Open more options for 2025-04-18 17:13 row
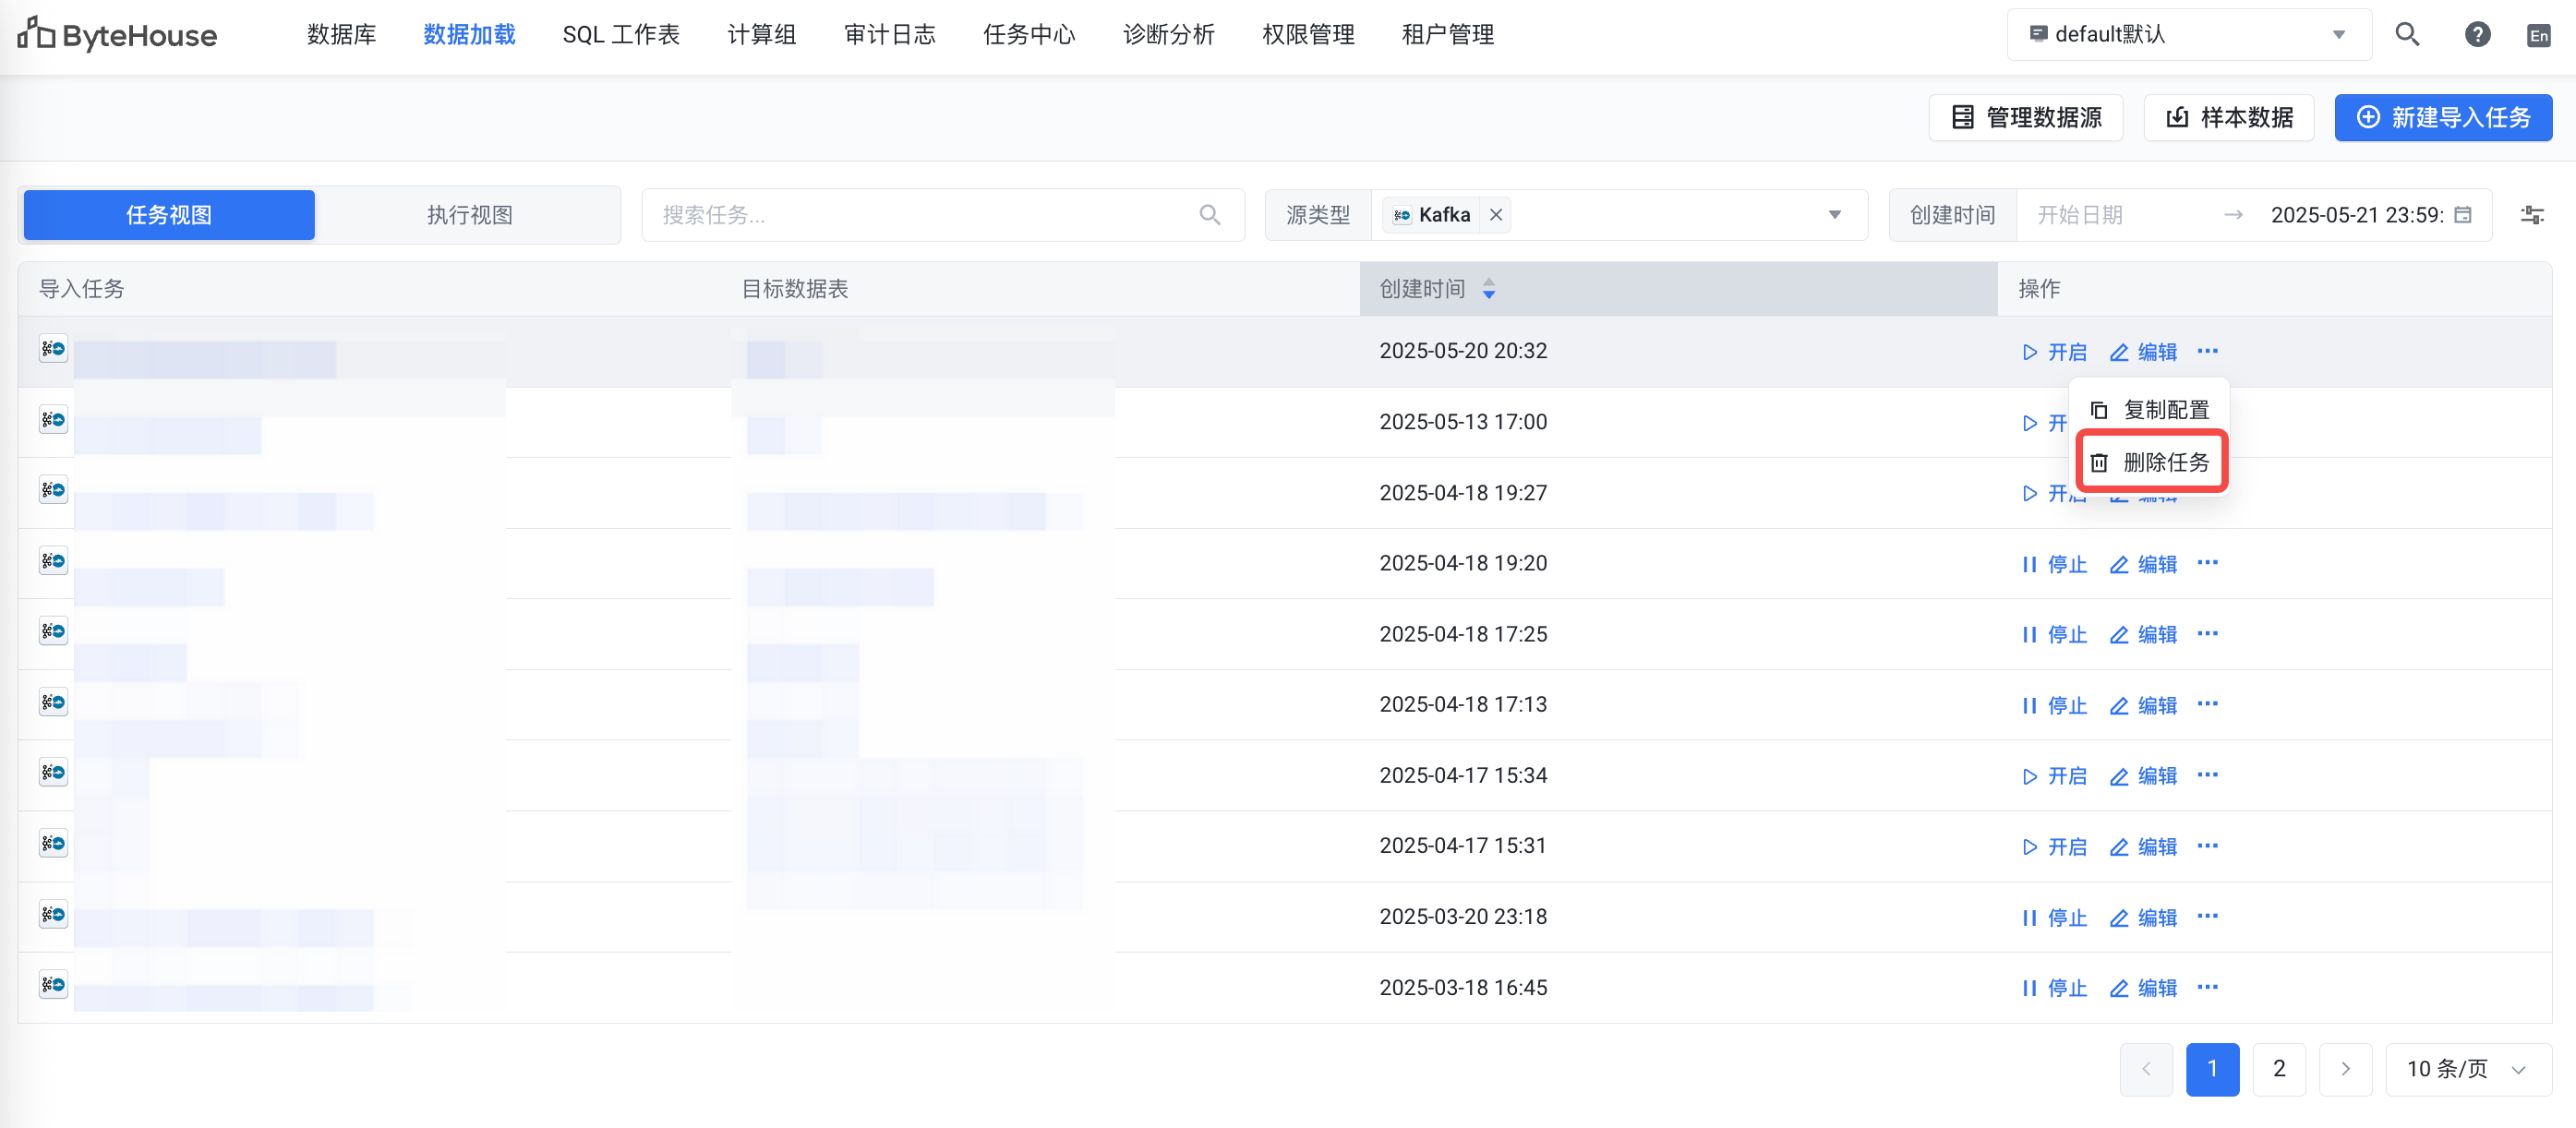This screenshot has width=2576, height=1128. point(2207,704)
